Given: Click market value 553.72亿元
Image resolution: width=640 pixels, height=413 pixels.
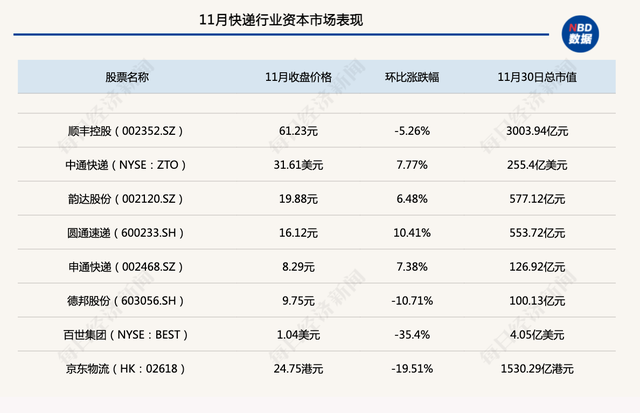Looking at the screenshot, I should 537,233.
